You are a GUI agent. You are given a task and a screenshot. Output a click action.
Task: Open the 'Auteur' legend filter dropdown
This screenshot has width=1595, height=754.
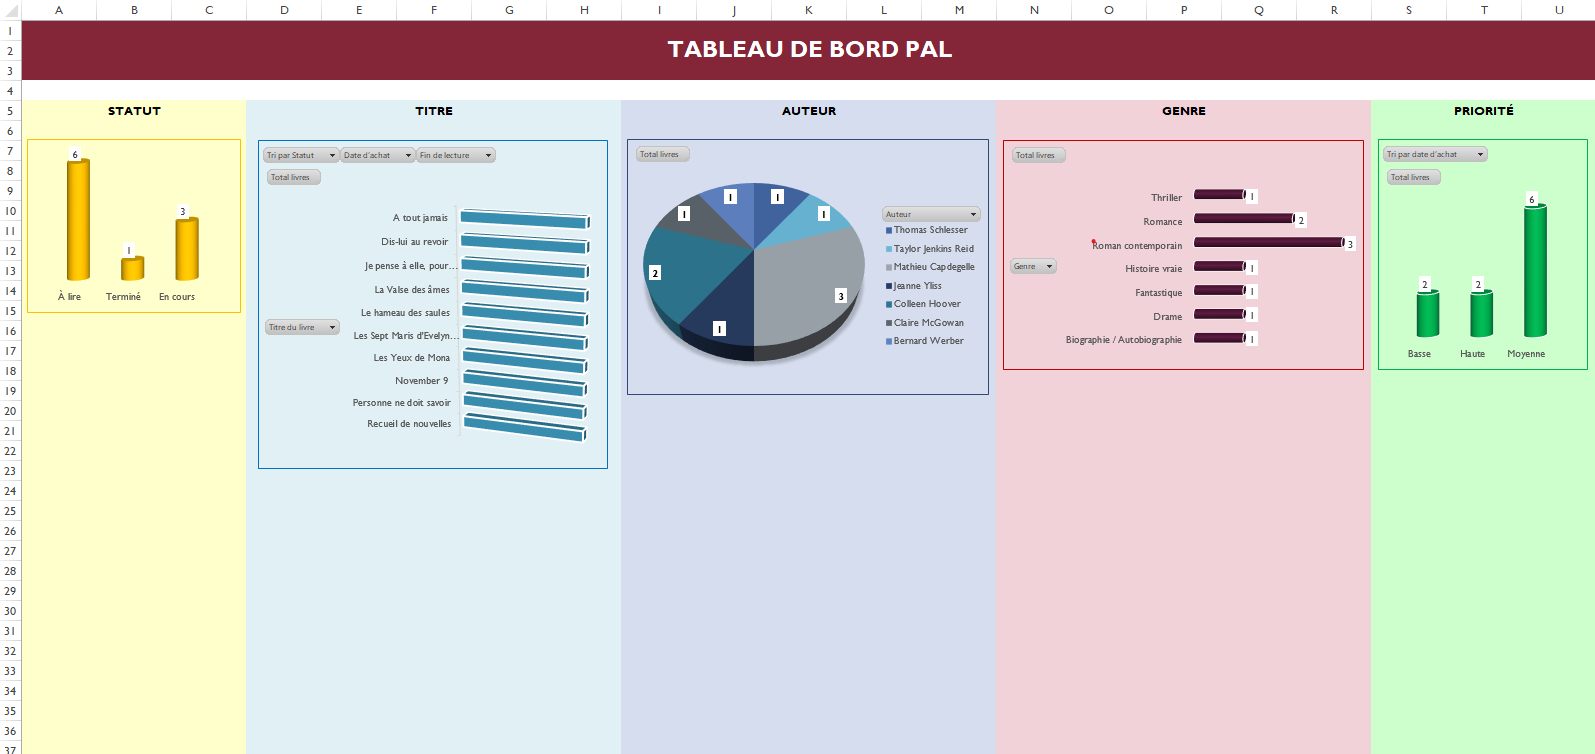click(972, 215)
